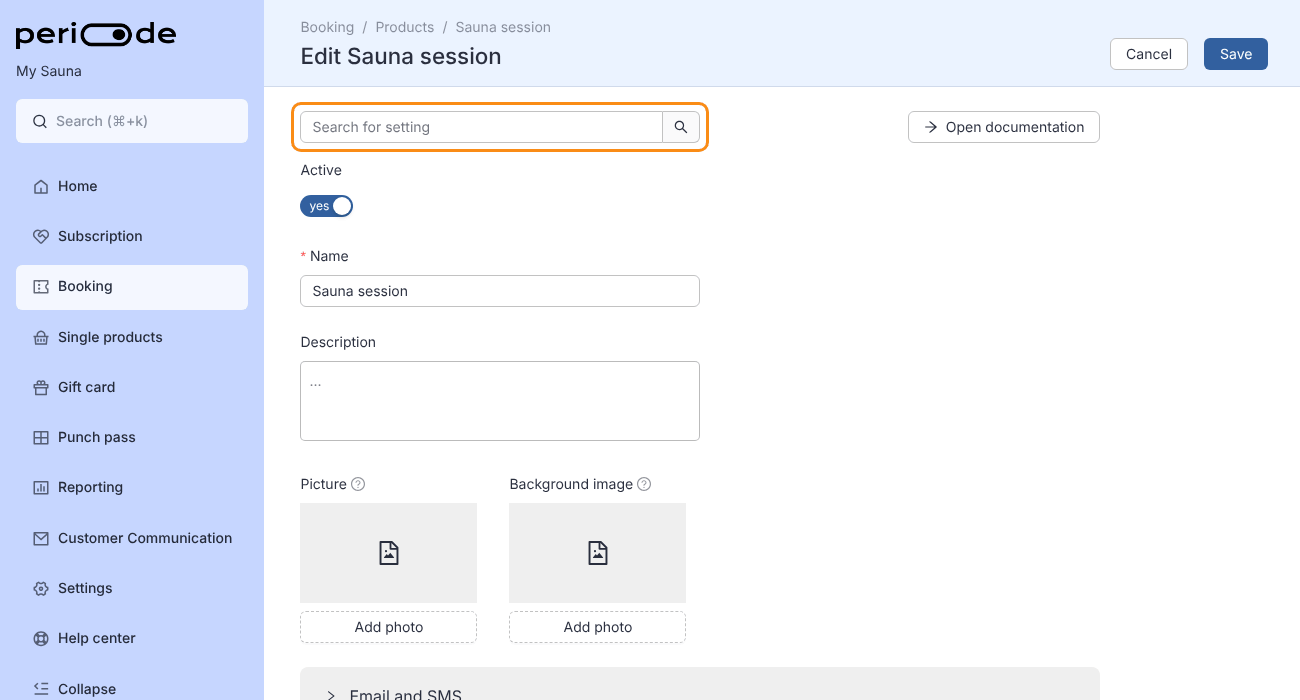This screenshot has height=700, width=1300.
Task: Click Add photo under Background image
Action: pos(598,627)
